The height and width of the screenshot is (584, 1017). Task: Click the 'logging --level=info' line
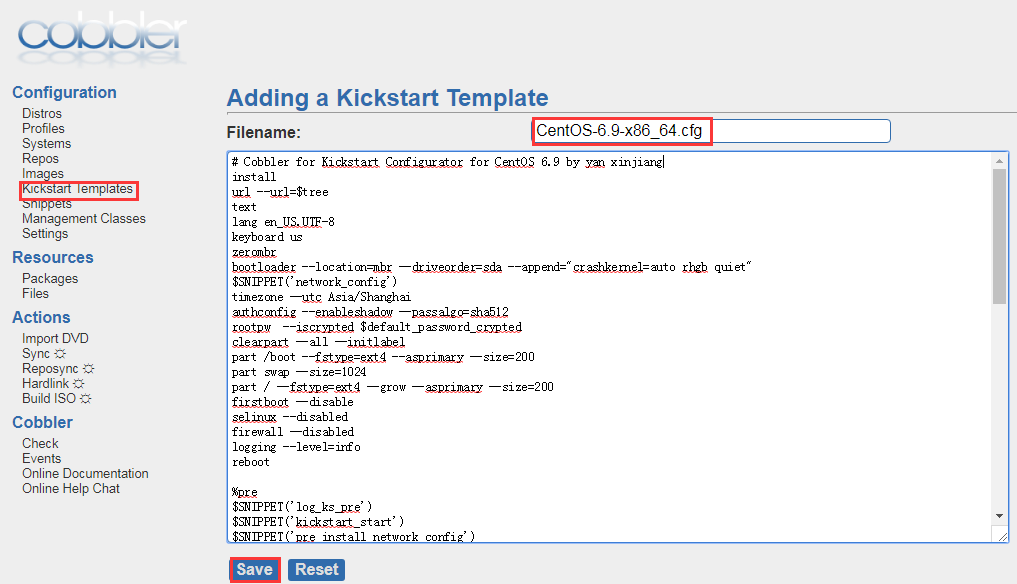(296, 447)
